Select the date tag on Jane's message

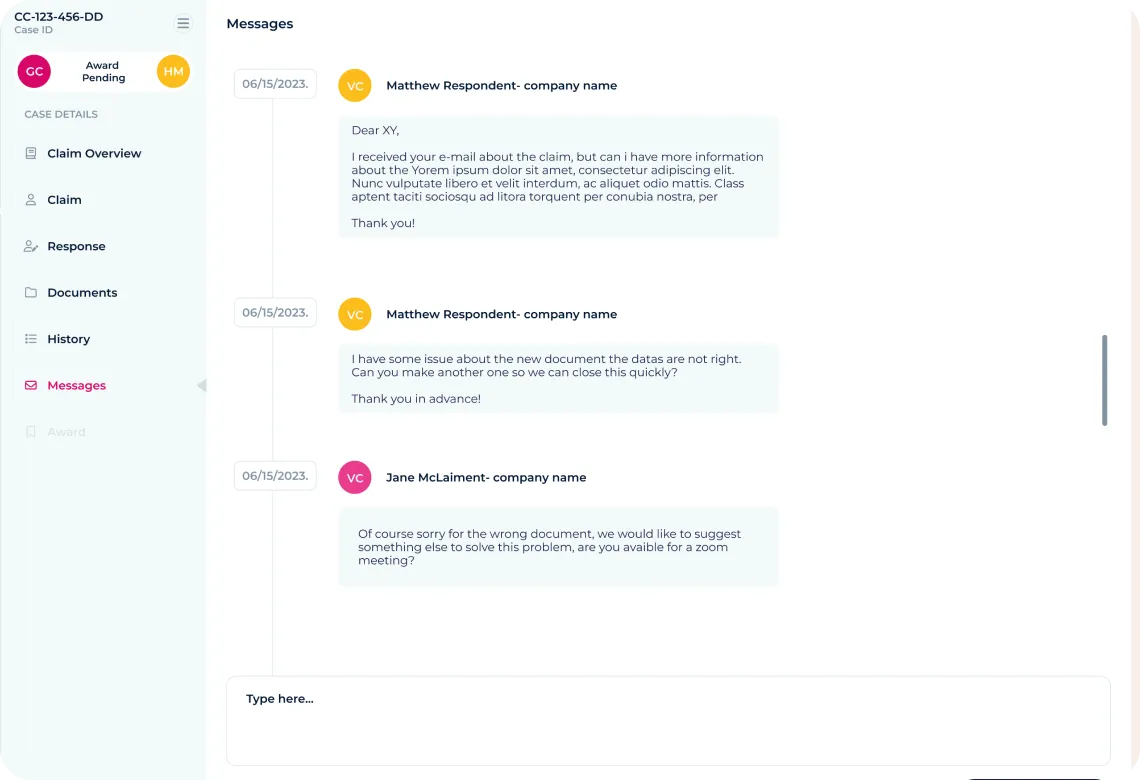[275, 475]
